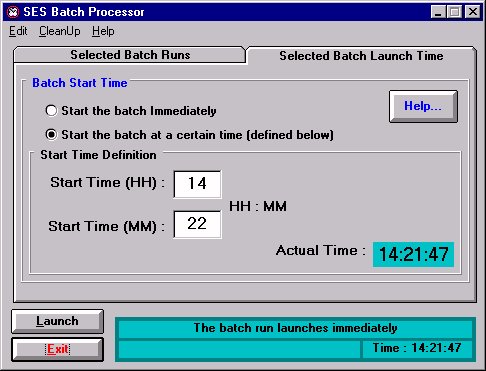Viewport: 486px width, 371px height.
Task: Minimize the SES Batch Processor window
Action: tap(438, 12)
